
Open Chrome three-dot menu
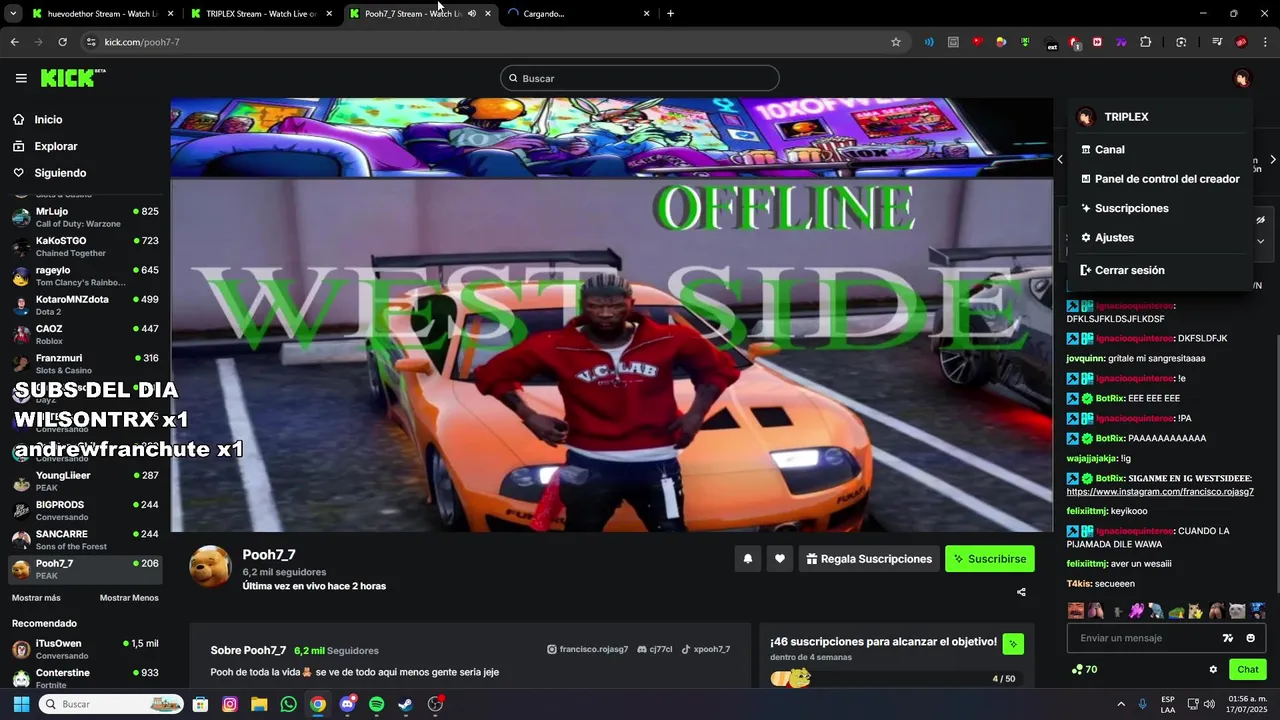(1267, 42)
